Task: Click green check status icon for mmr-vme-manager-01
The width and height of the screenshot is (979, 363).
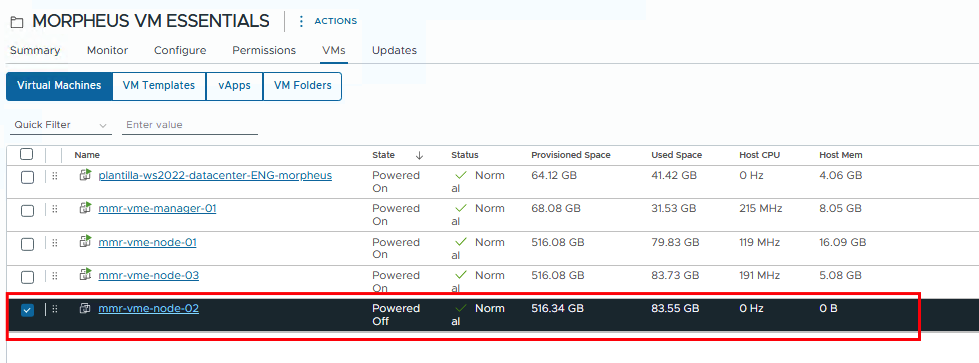Action: [461, 208]
